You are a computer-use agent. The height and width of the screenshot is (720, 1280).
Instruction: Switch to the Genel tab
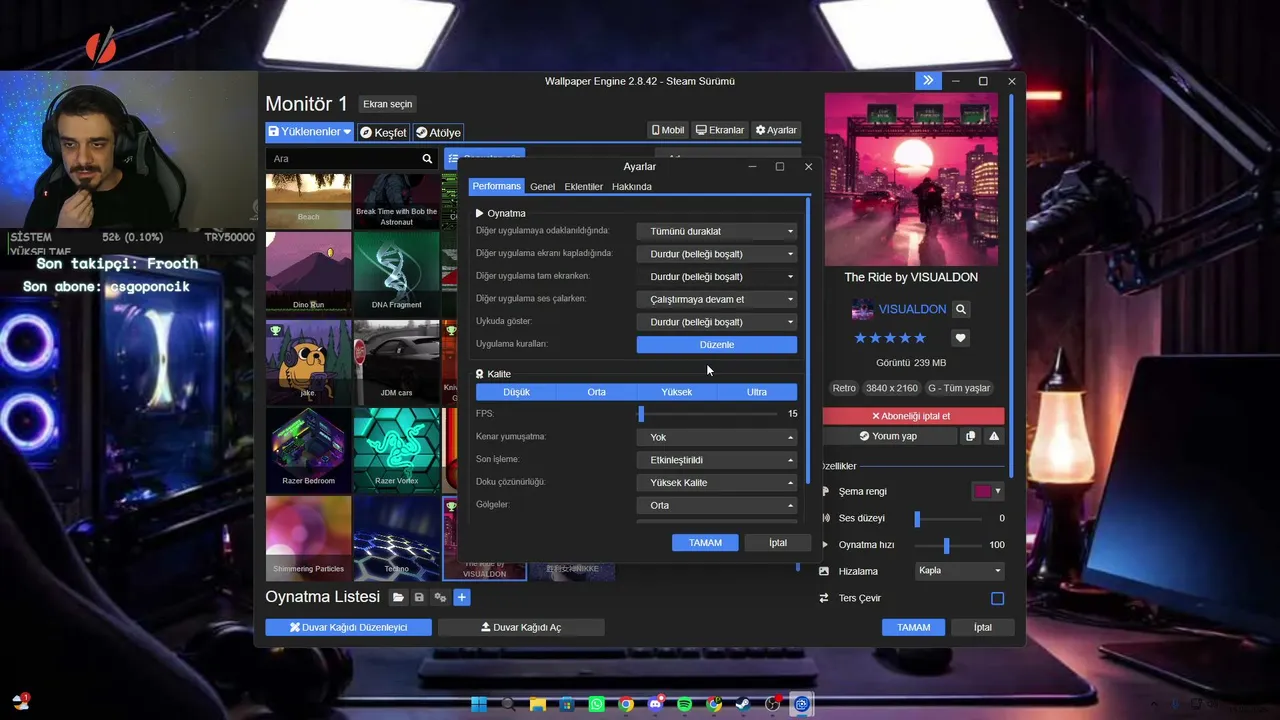click(x=543, y=187)
